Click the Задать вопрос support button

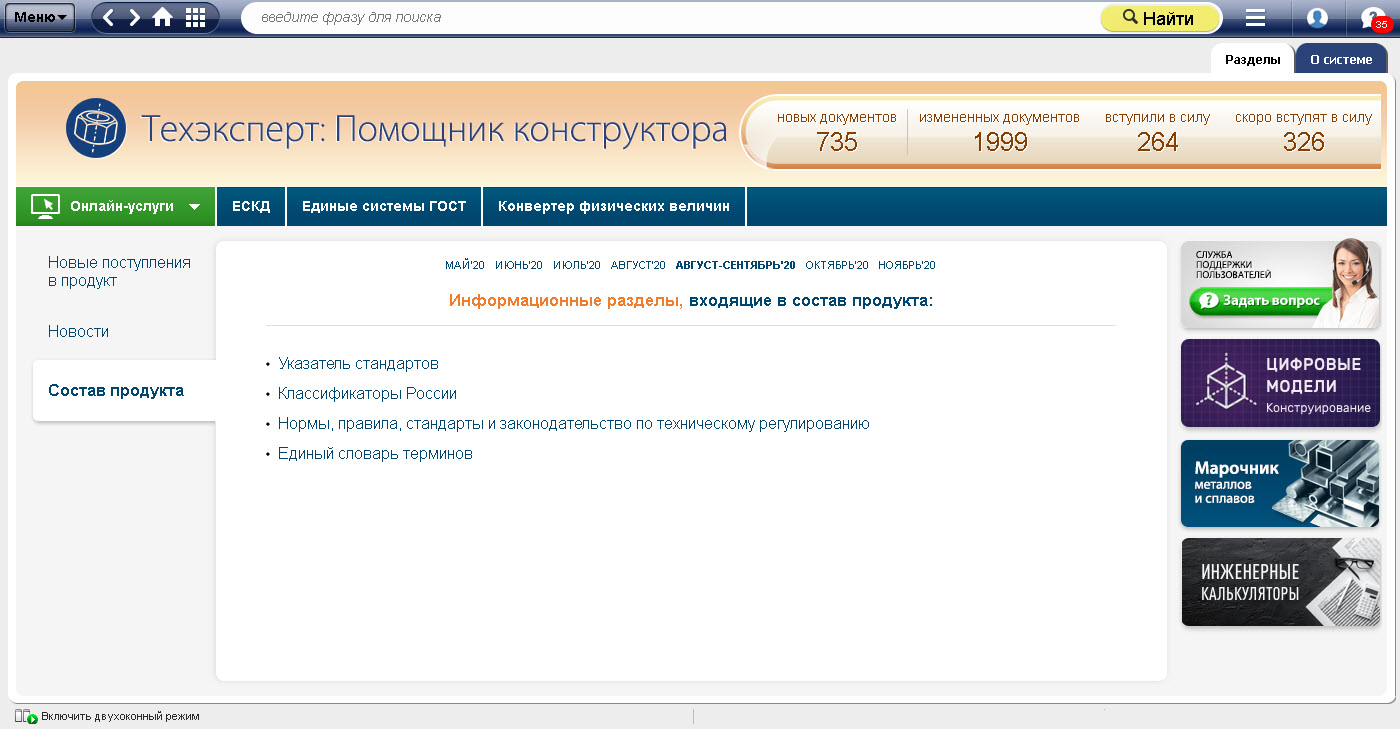click(1260, 300)
